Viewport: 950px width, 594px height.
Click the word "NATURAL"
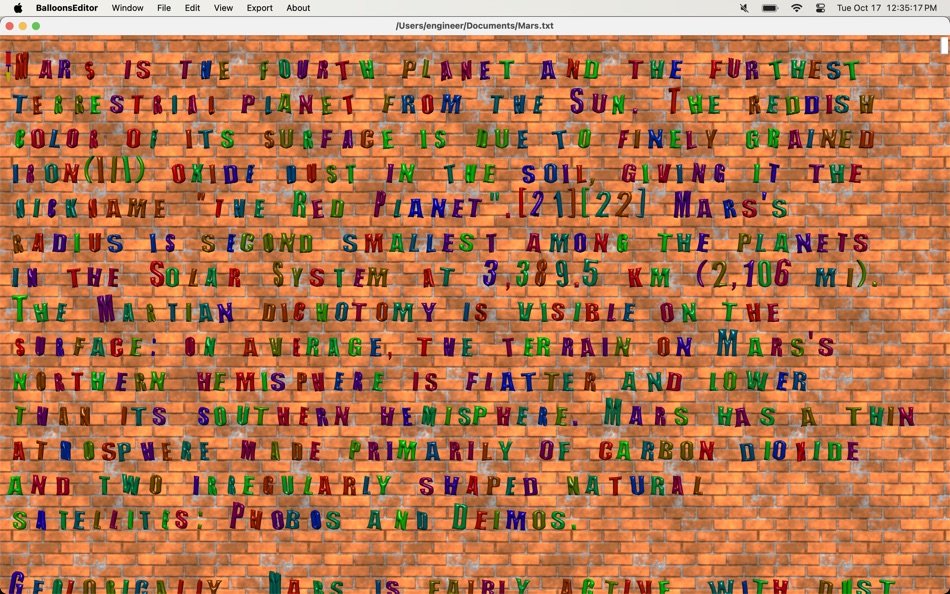coord(634,485)
